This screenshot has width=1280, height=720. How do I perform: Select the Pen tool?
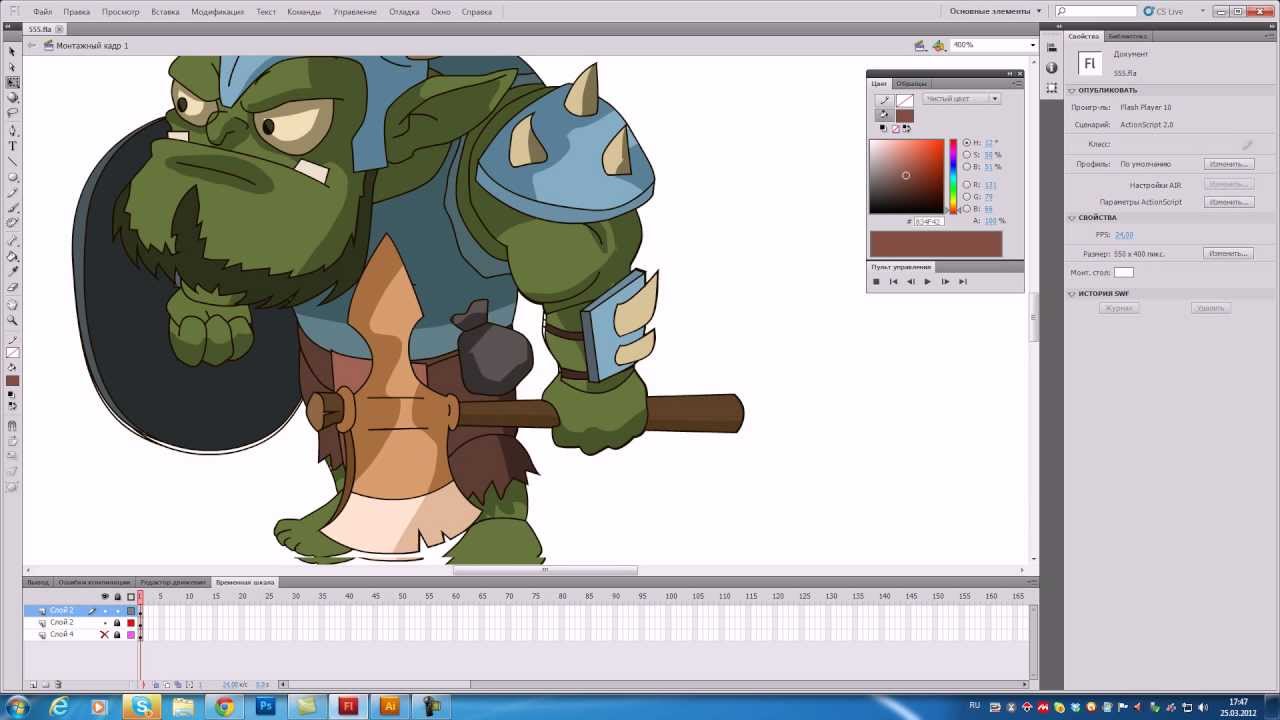click(x=12, y=131)
